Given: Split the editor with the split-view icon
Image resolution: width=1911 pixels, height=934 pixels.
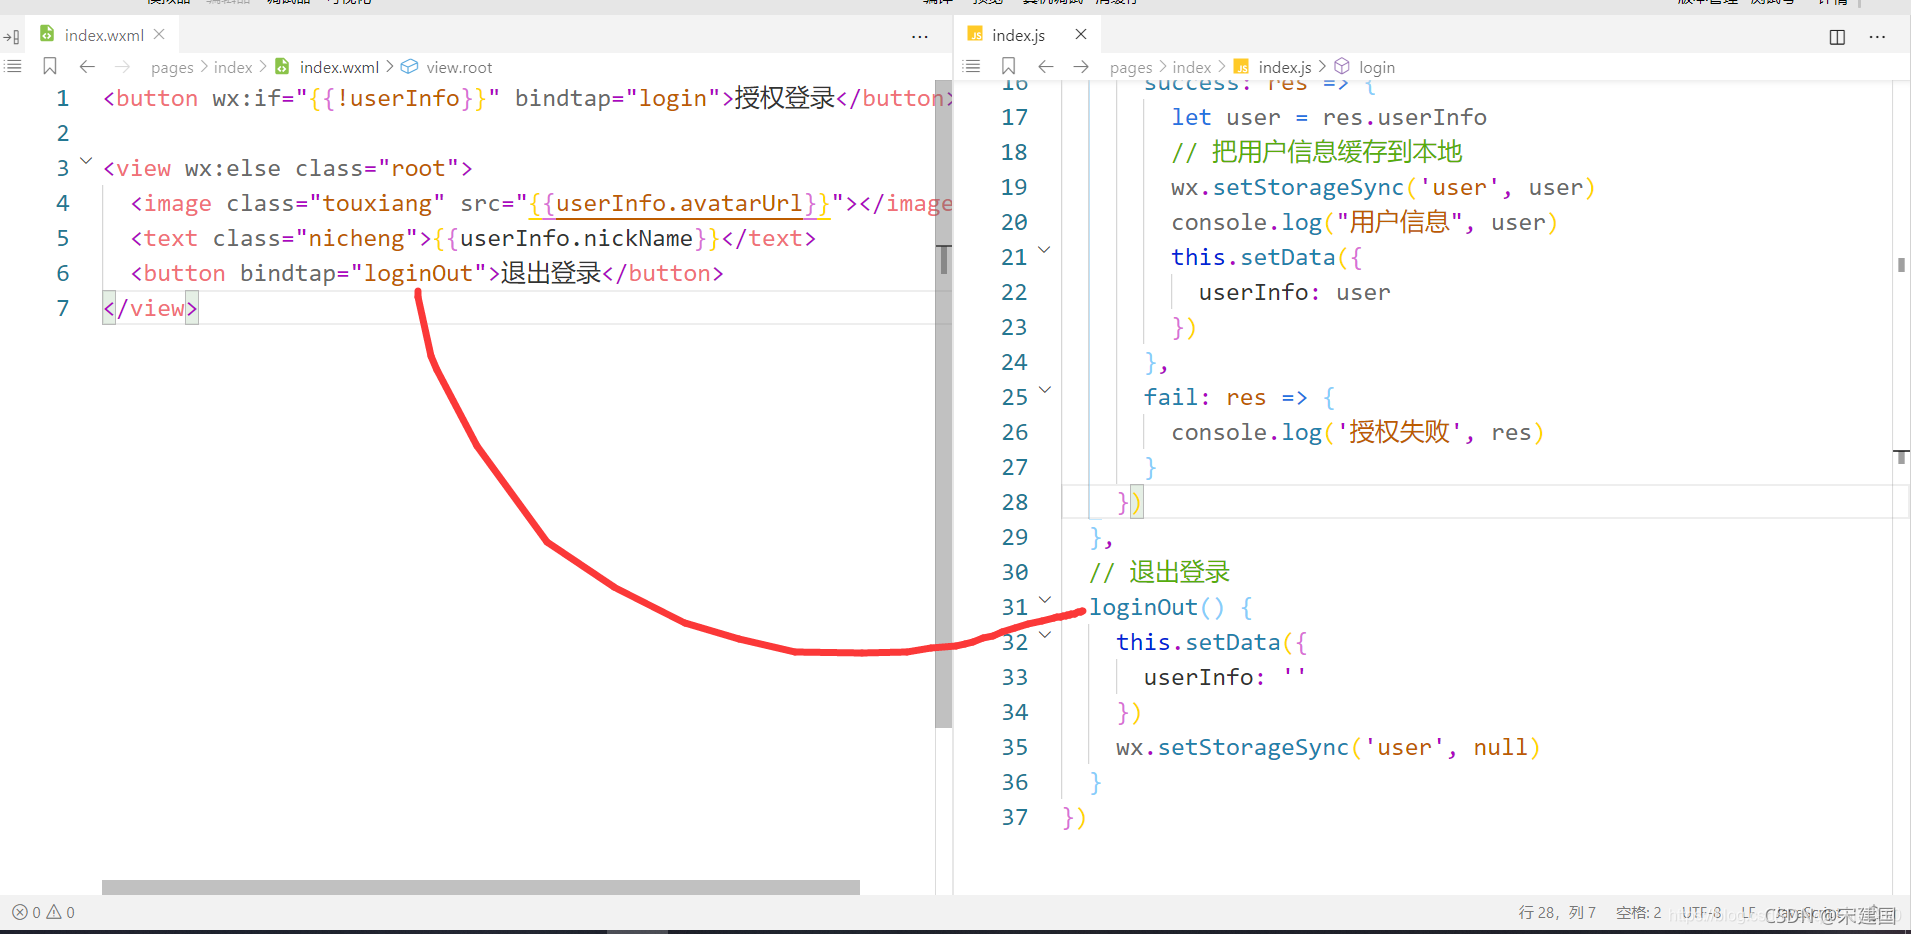Looking at the screenshot, I should [1837, 37].
